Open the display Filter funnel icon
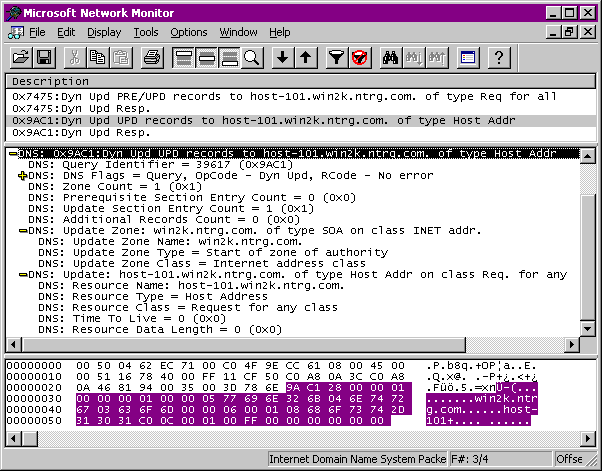 (x=337, y=57)
